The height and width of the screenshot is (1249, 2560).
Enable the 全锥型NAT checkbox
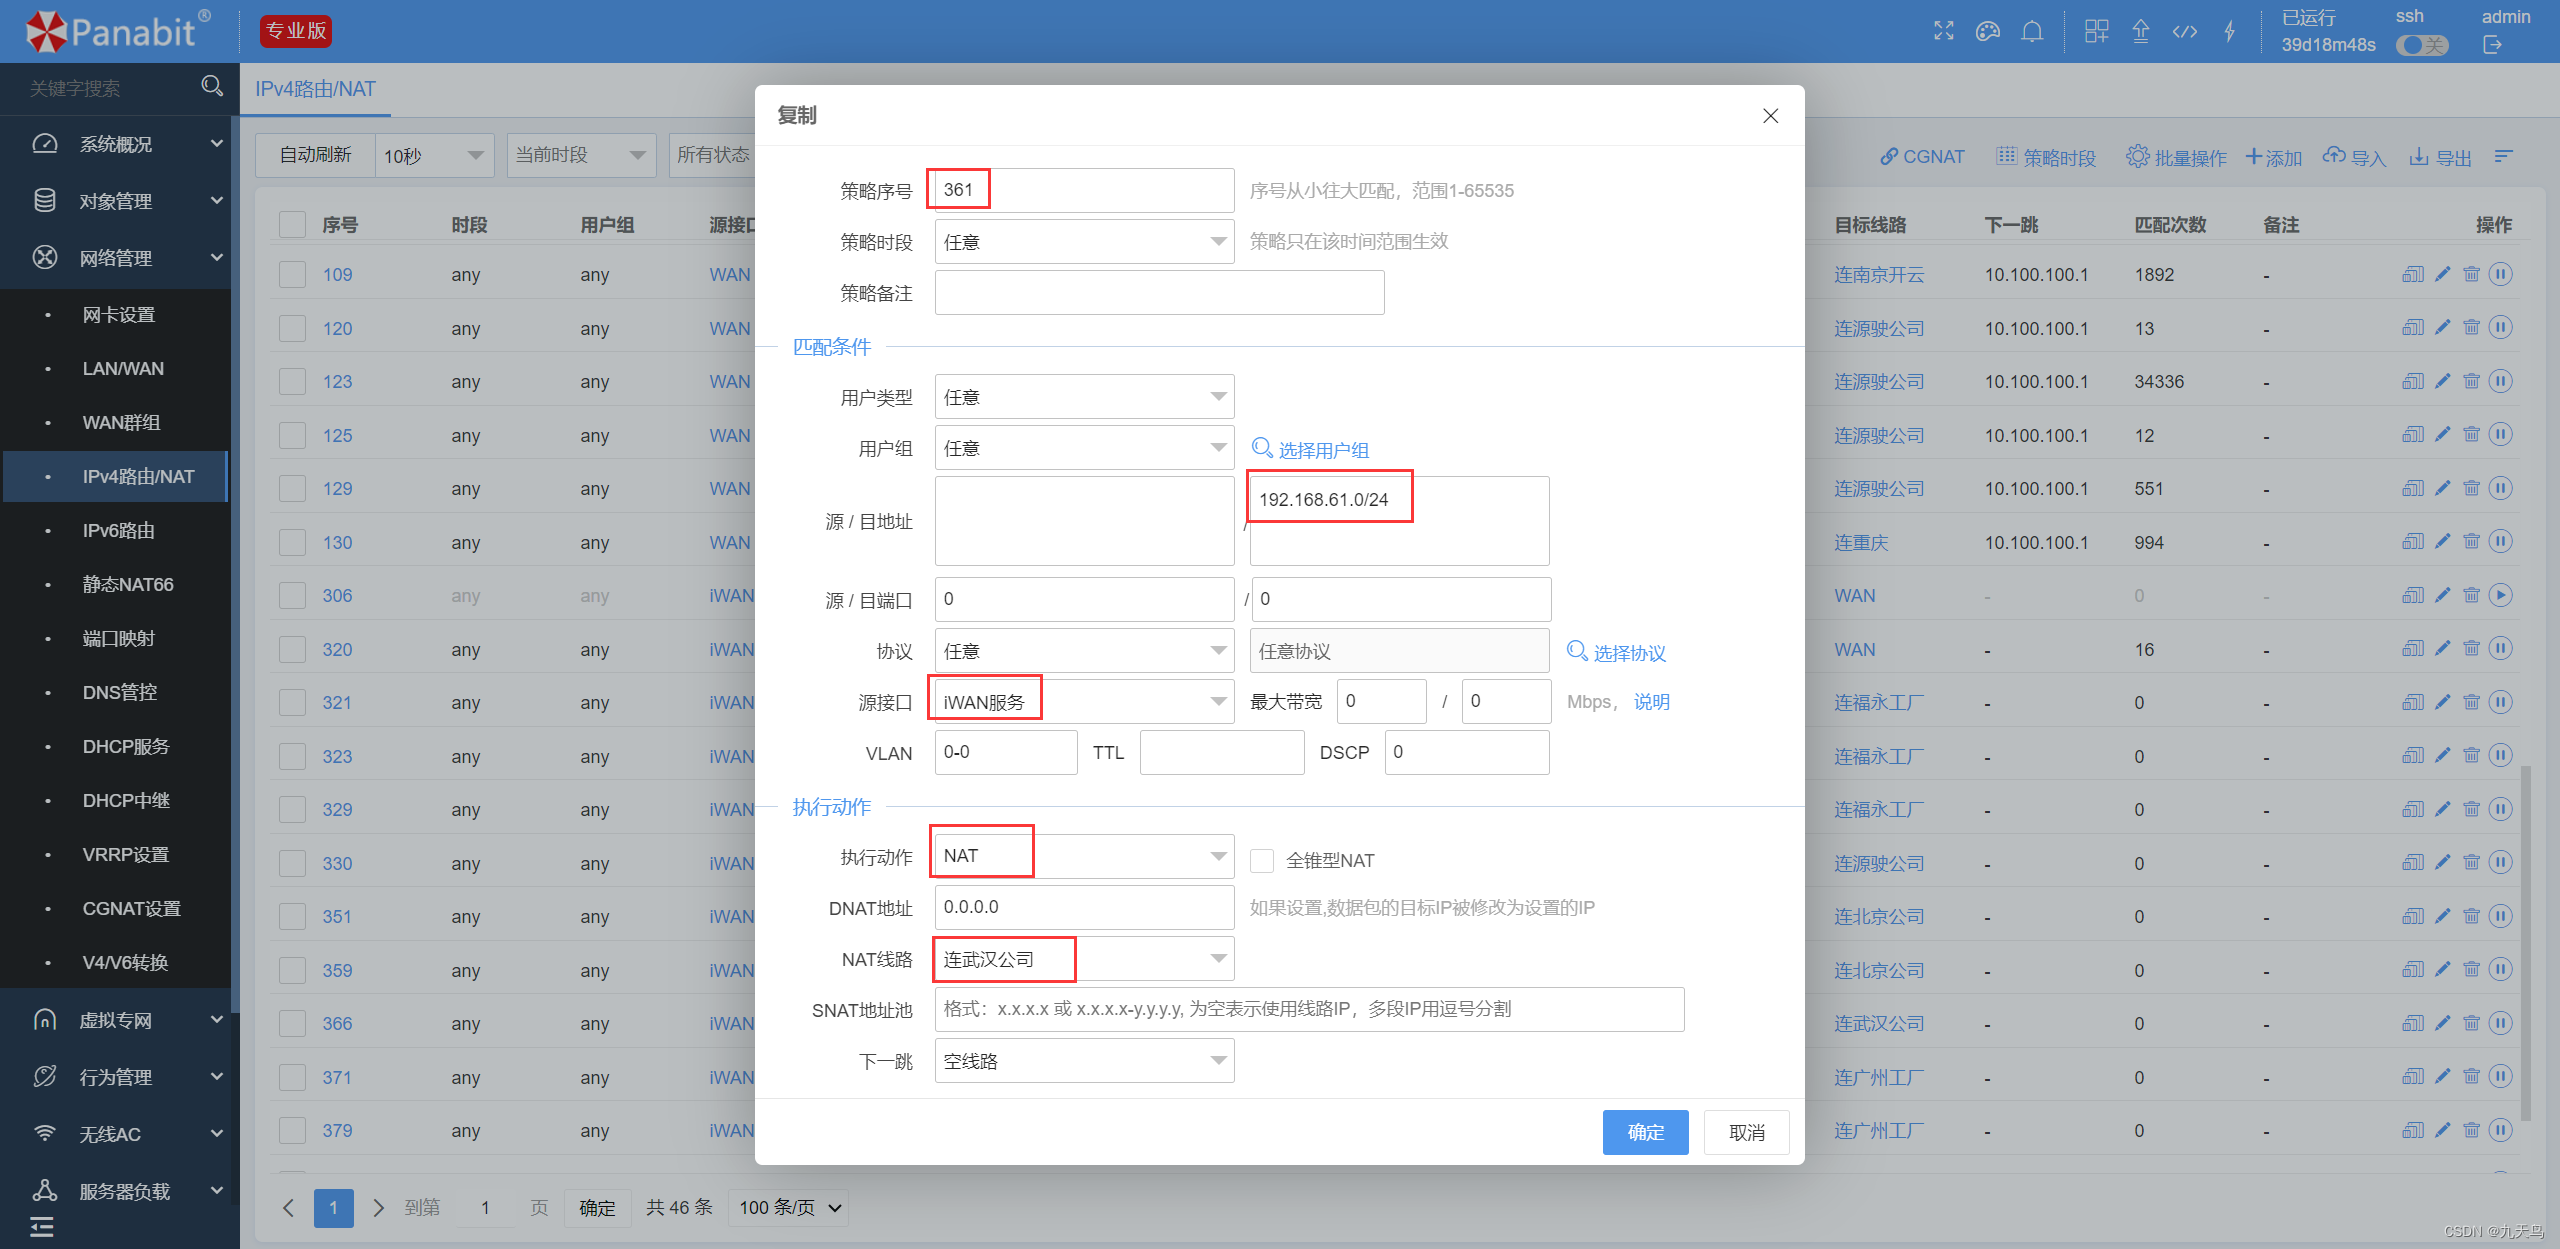[1262, 860]
